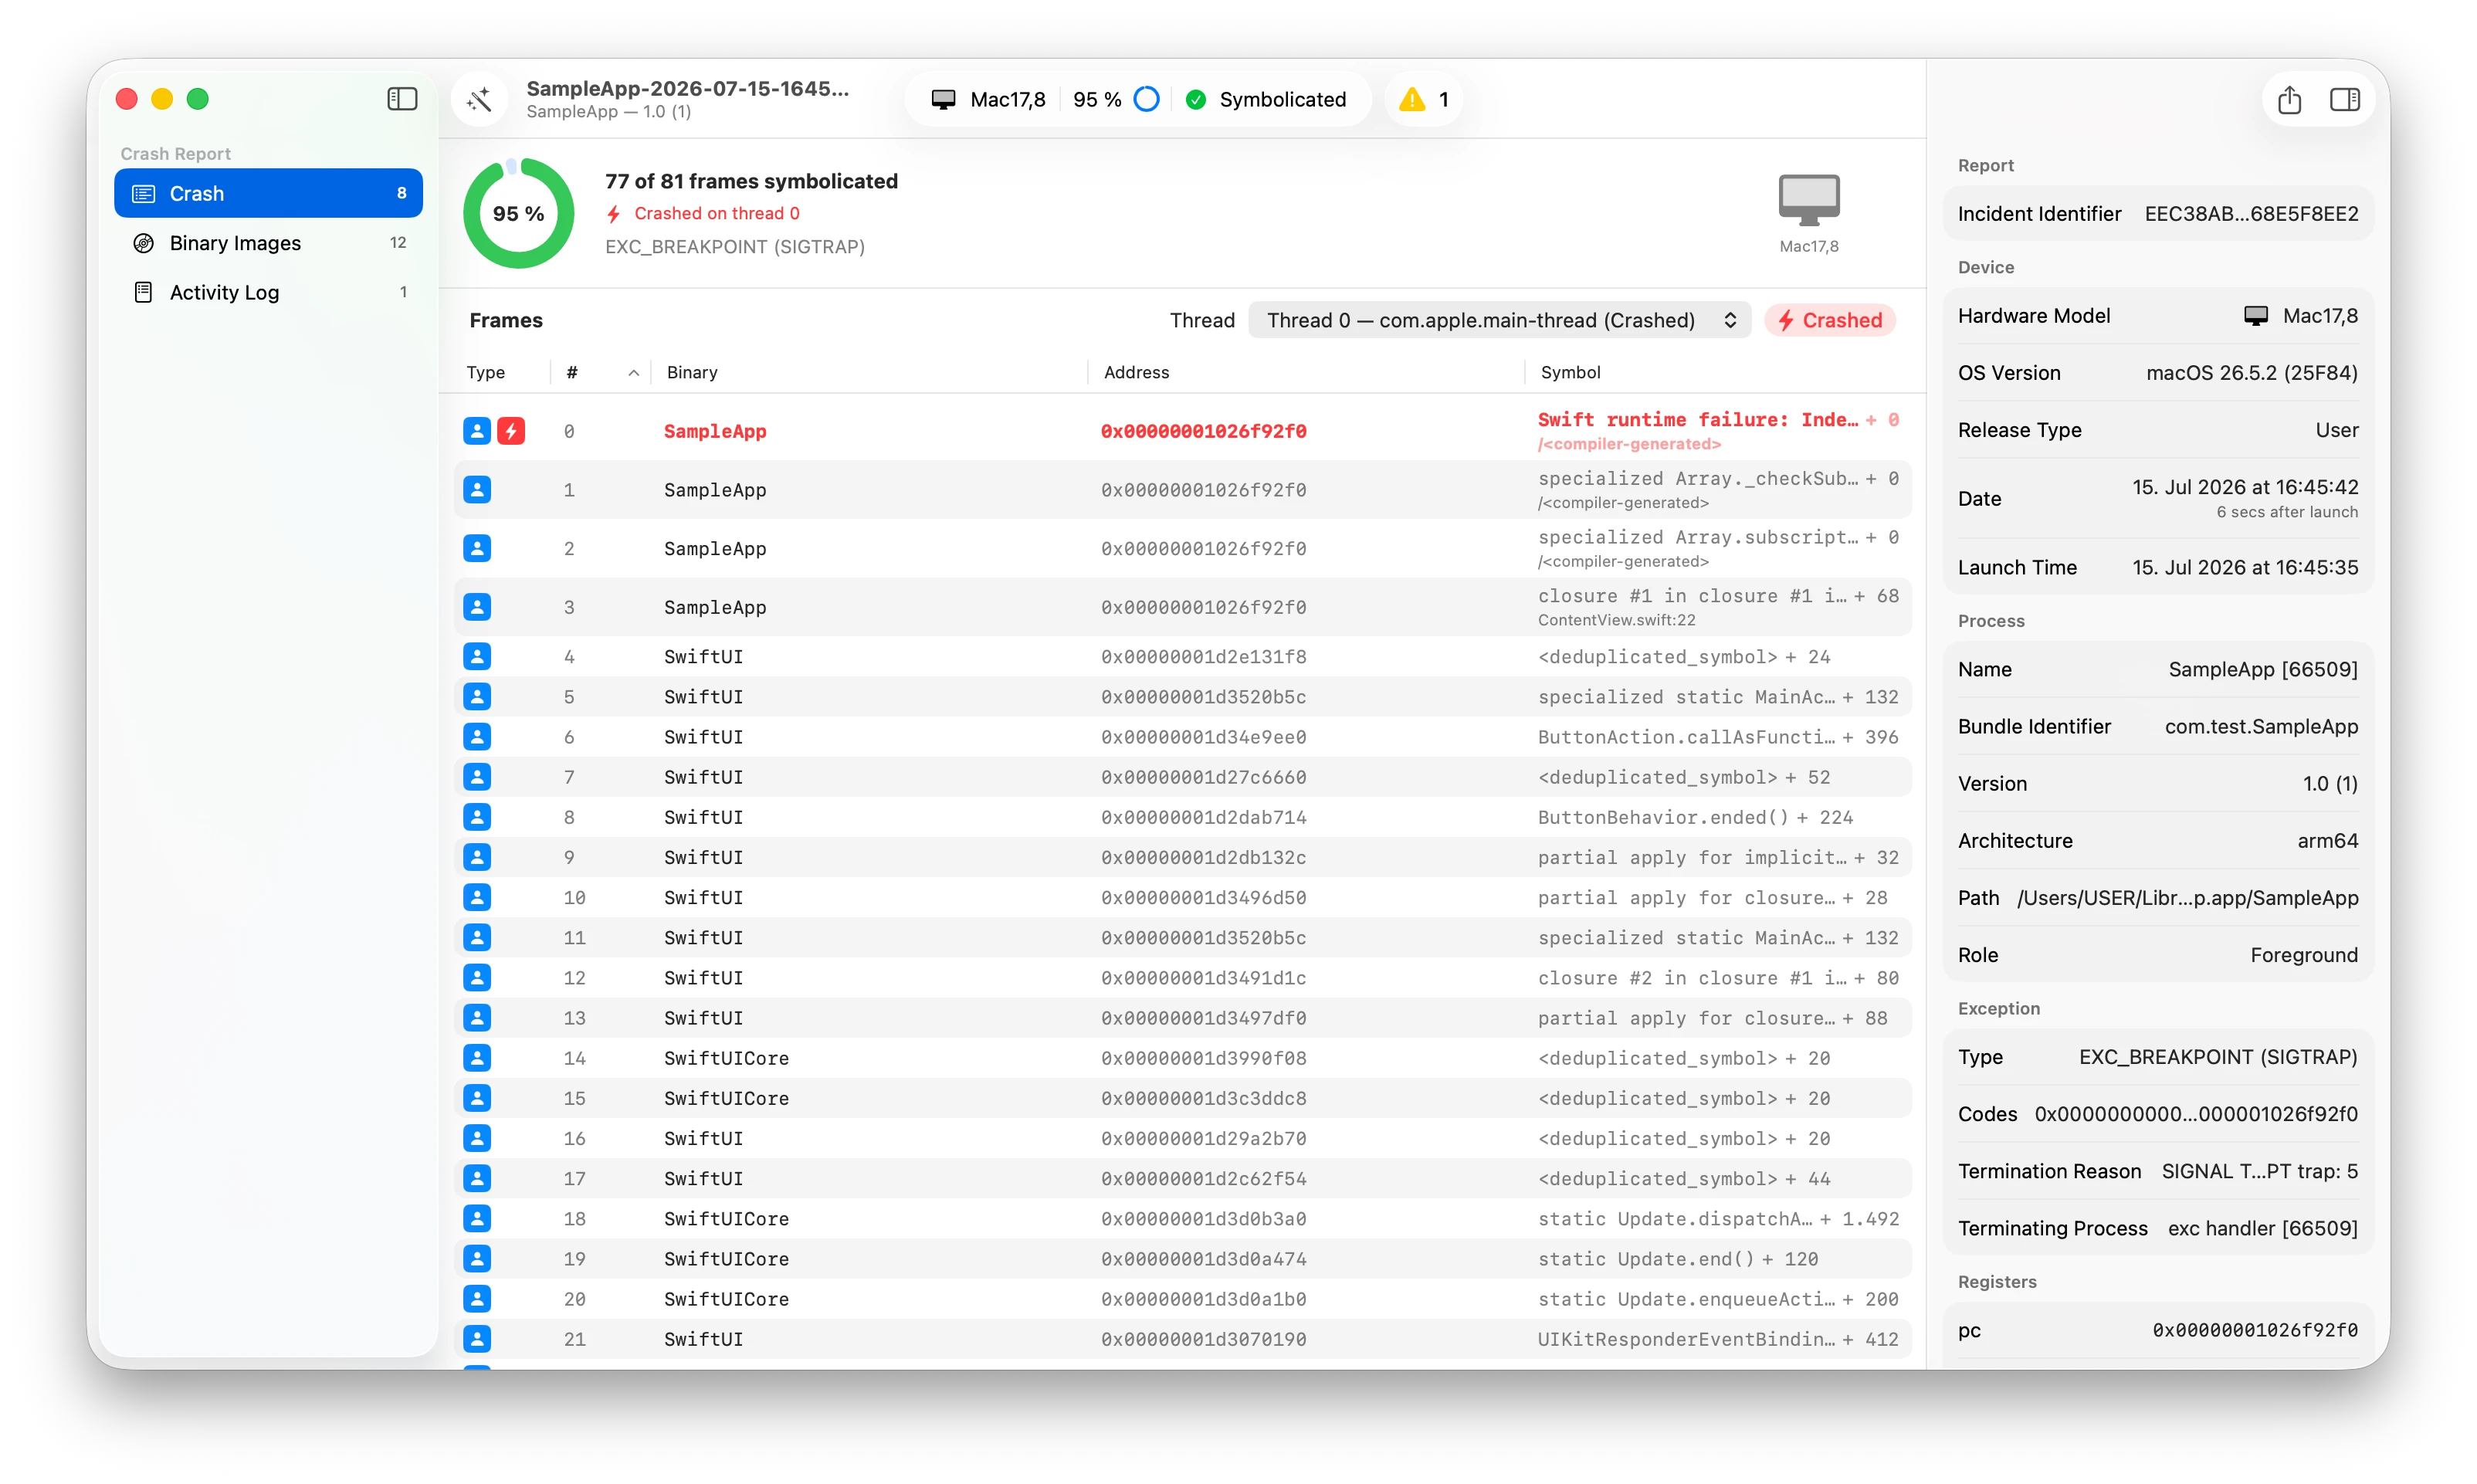The width and height of the screenshot is (2477, 1484).
Task: Click OS Version value macOS 26.5.2 (25F84)
Action: [2252, 373]
